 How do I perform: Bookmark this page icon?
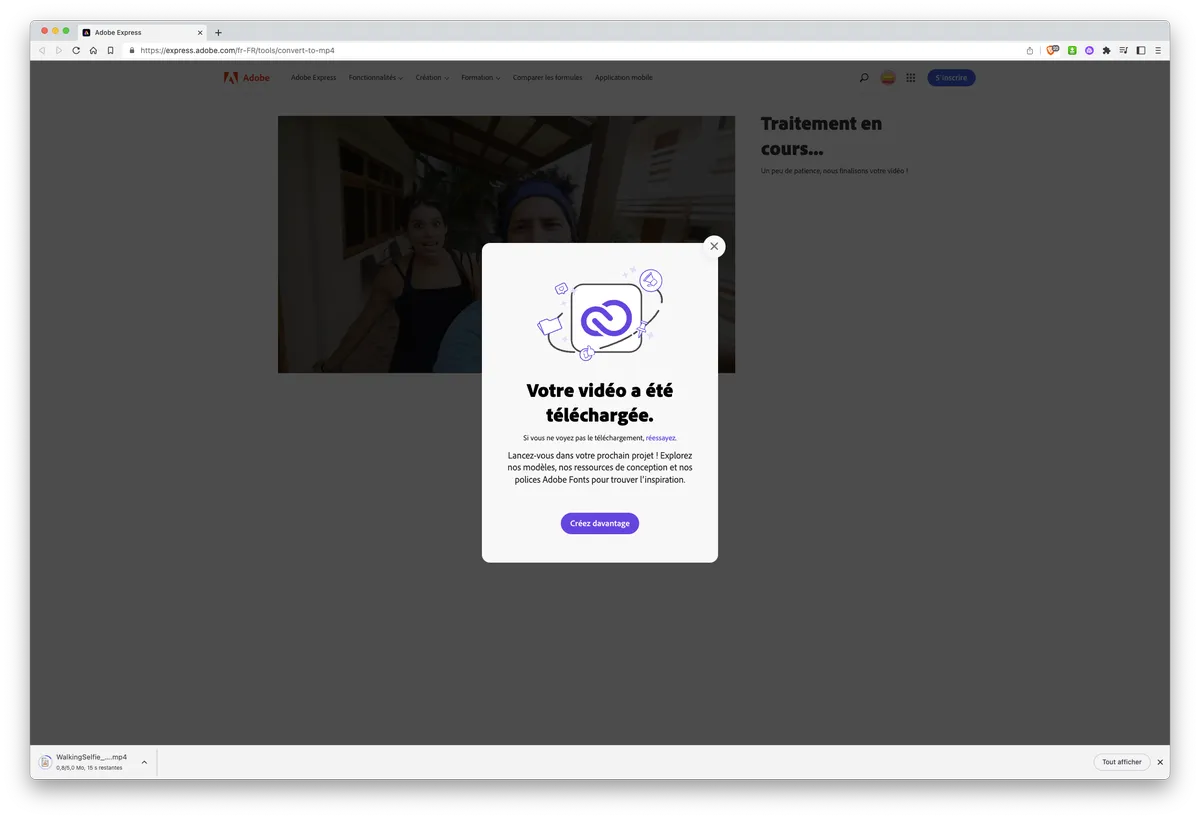point(111,50)
